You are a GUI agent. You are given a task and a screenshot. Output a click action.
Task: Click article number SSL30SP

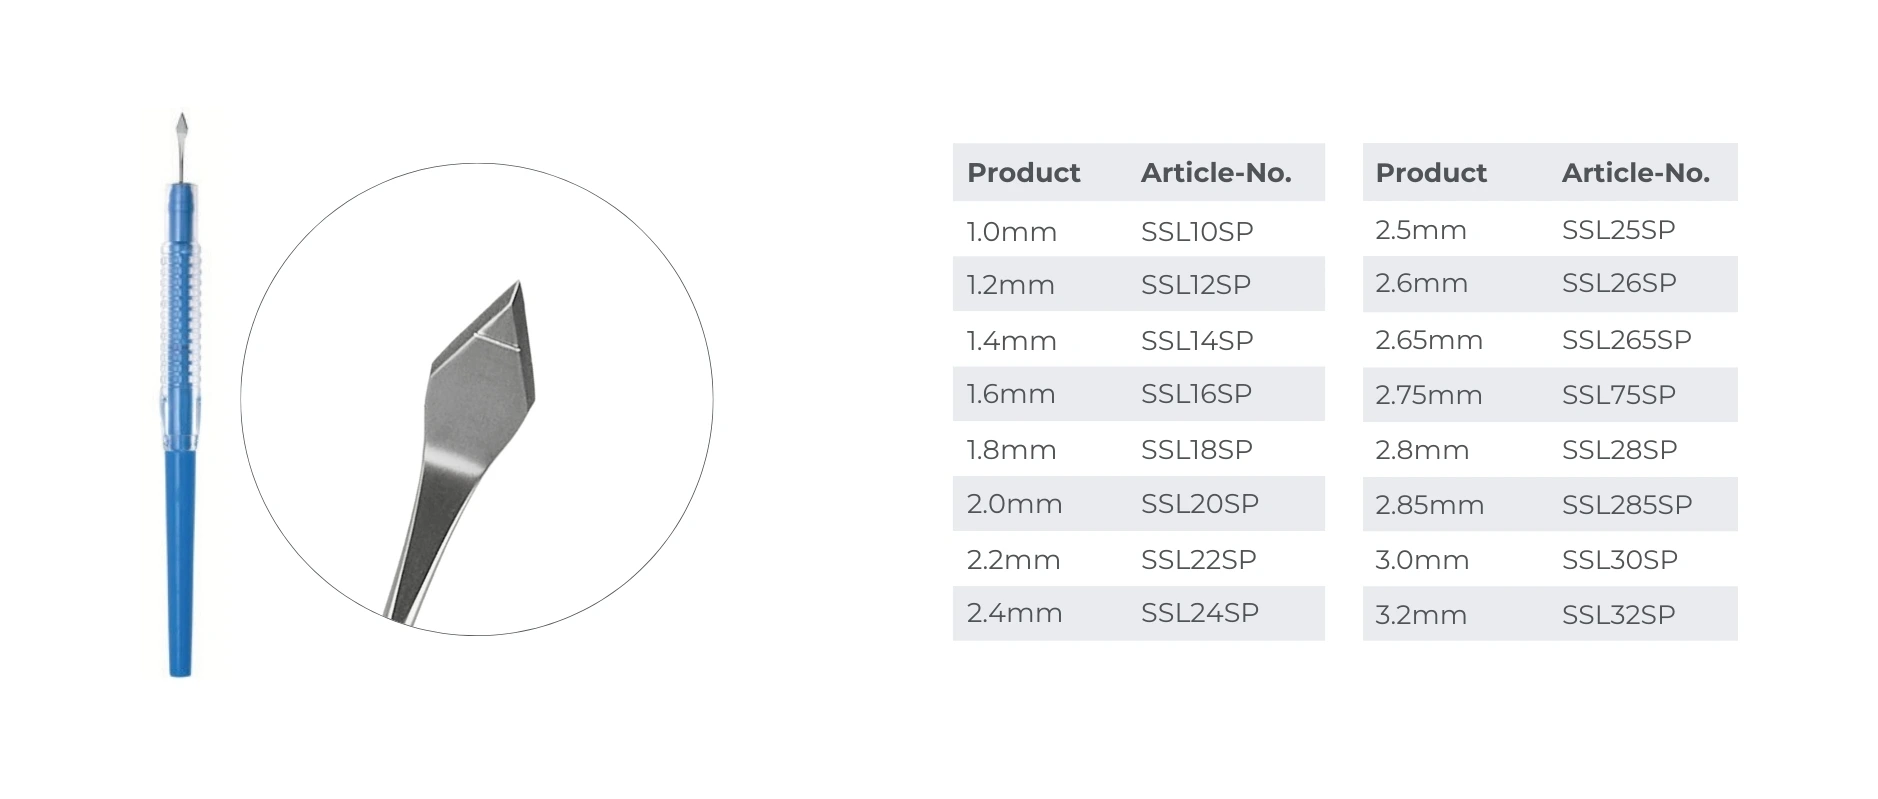tap(1619, 560)
